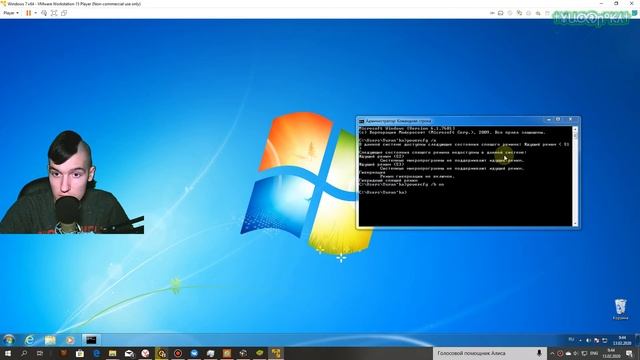Screen dimensions: 640x360
Task: Open Task View on the Windows 10 taskbar
Action: tap(40, 353)
